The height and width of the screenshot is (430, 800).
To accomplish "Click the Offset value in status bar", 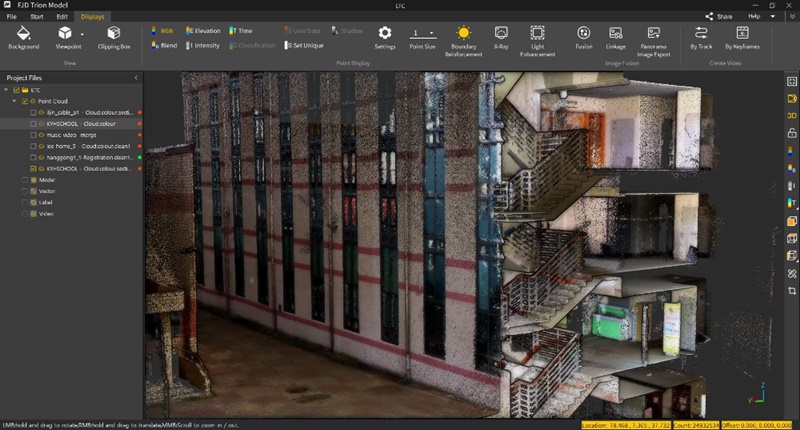I will 757,425.
